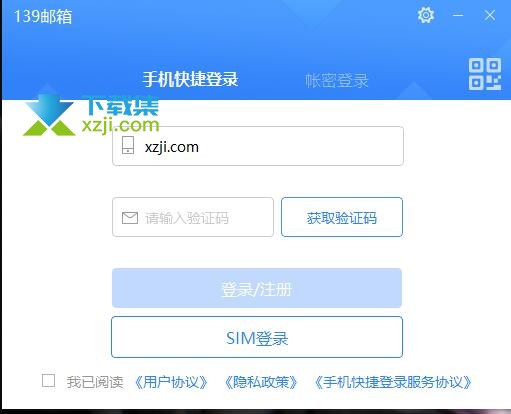Switch to QR code login icon
511x414 pixels.
pos(485,74)
